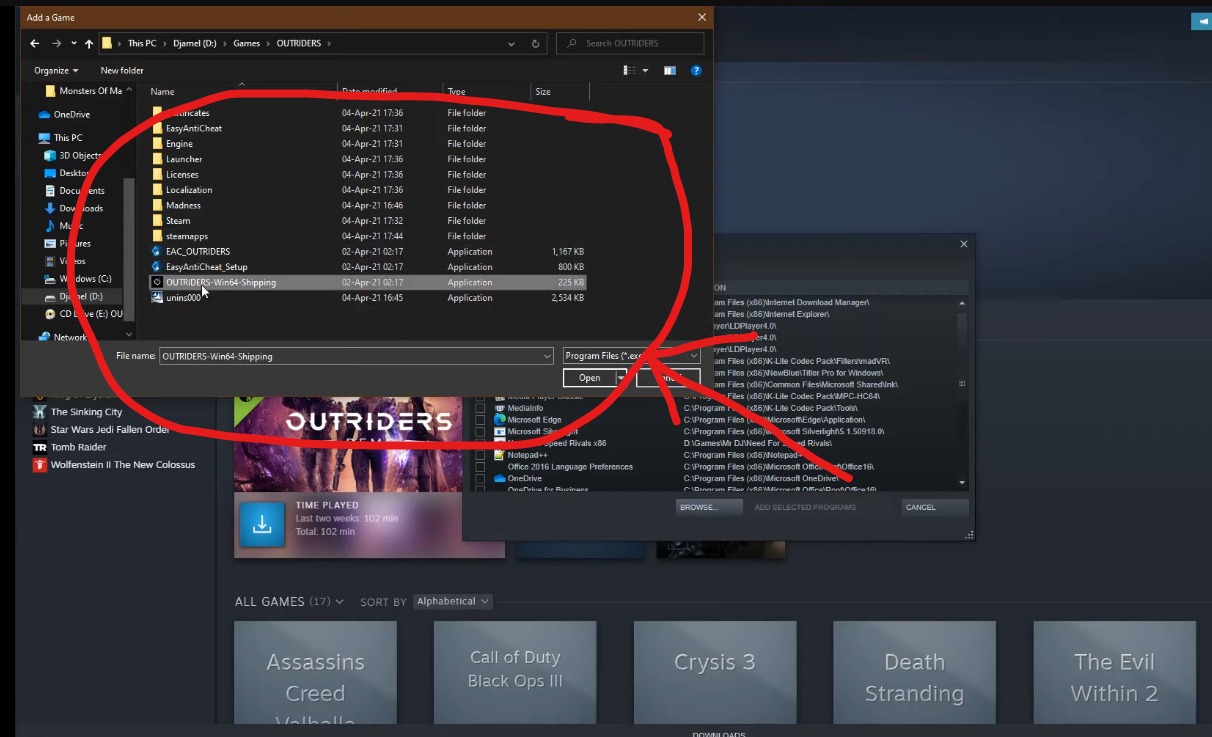Click the Djamel (D:) breadcrumb segment
This screenshot has width=1212, height=737.
(192, 44)
